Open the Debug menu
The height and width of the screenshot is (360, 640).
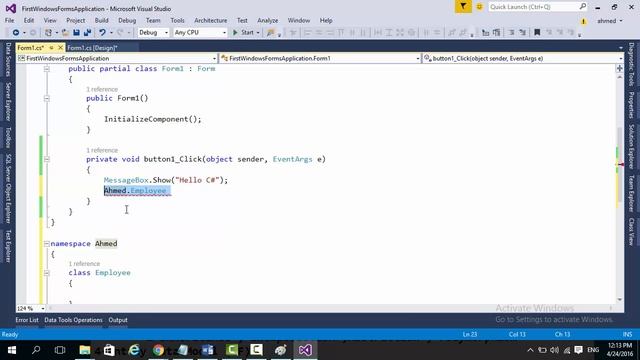click(x=127, y=20)
